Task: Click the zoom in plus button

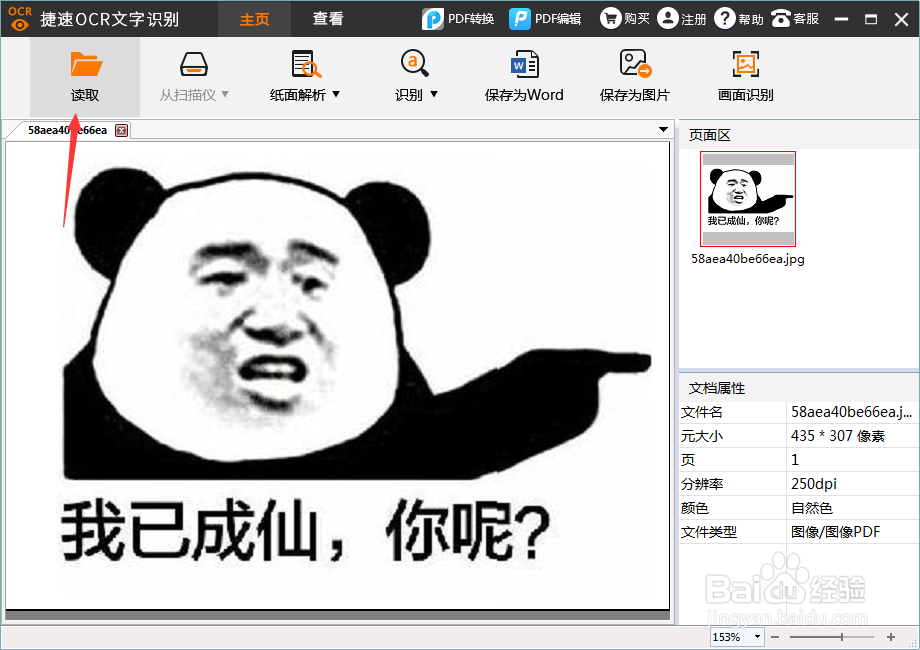Action: (x=891, y=637)
